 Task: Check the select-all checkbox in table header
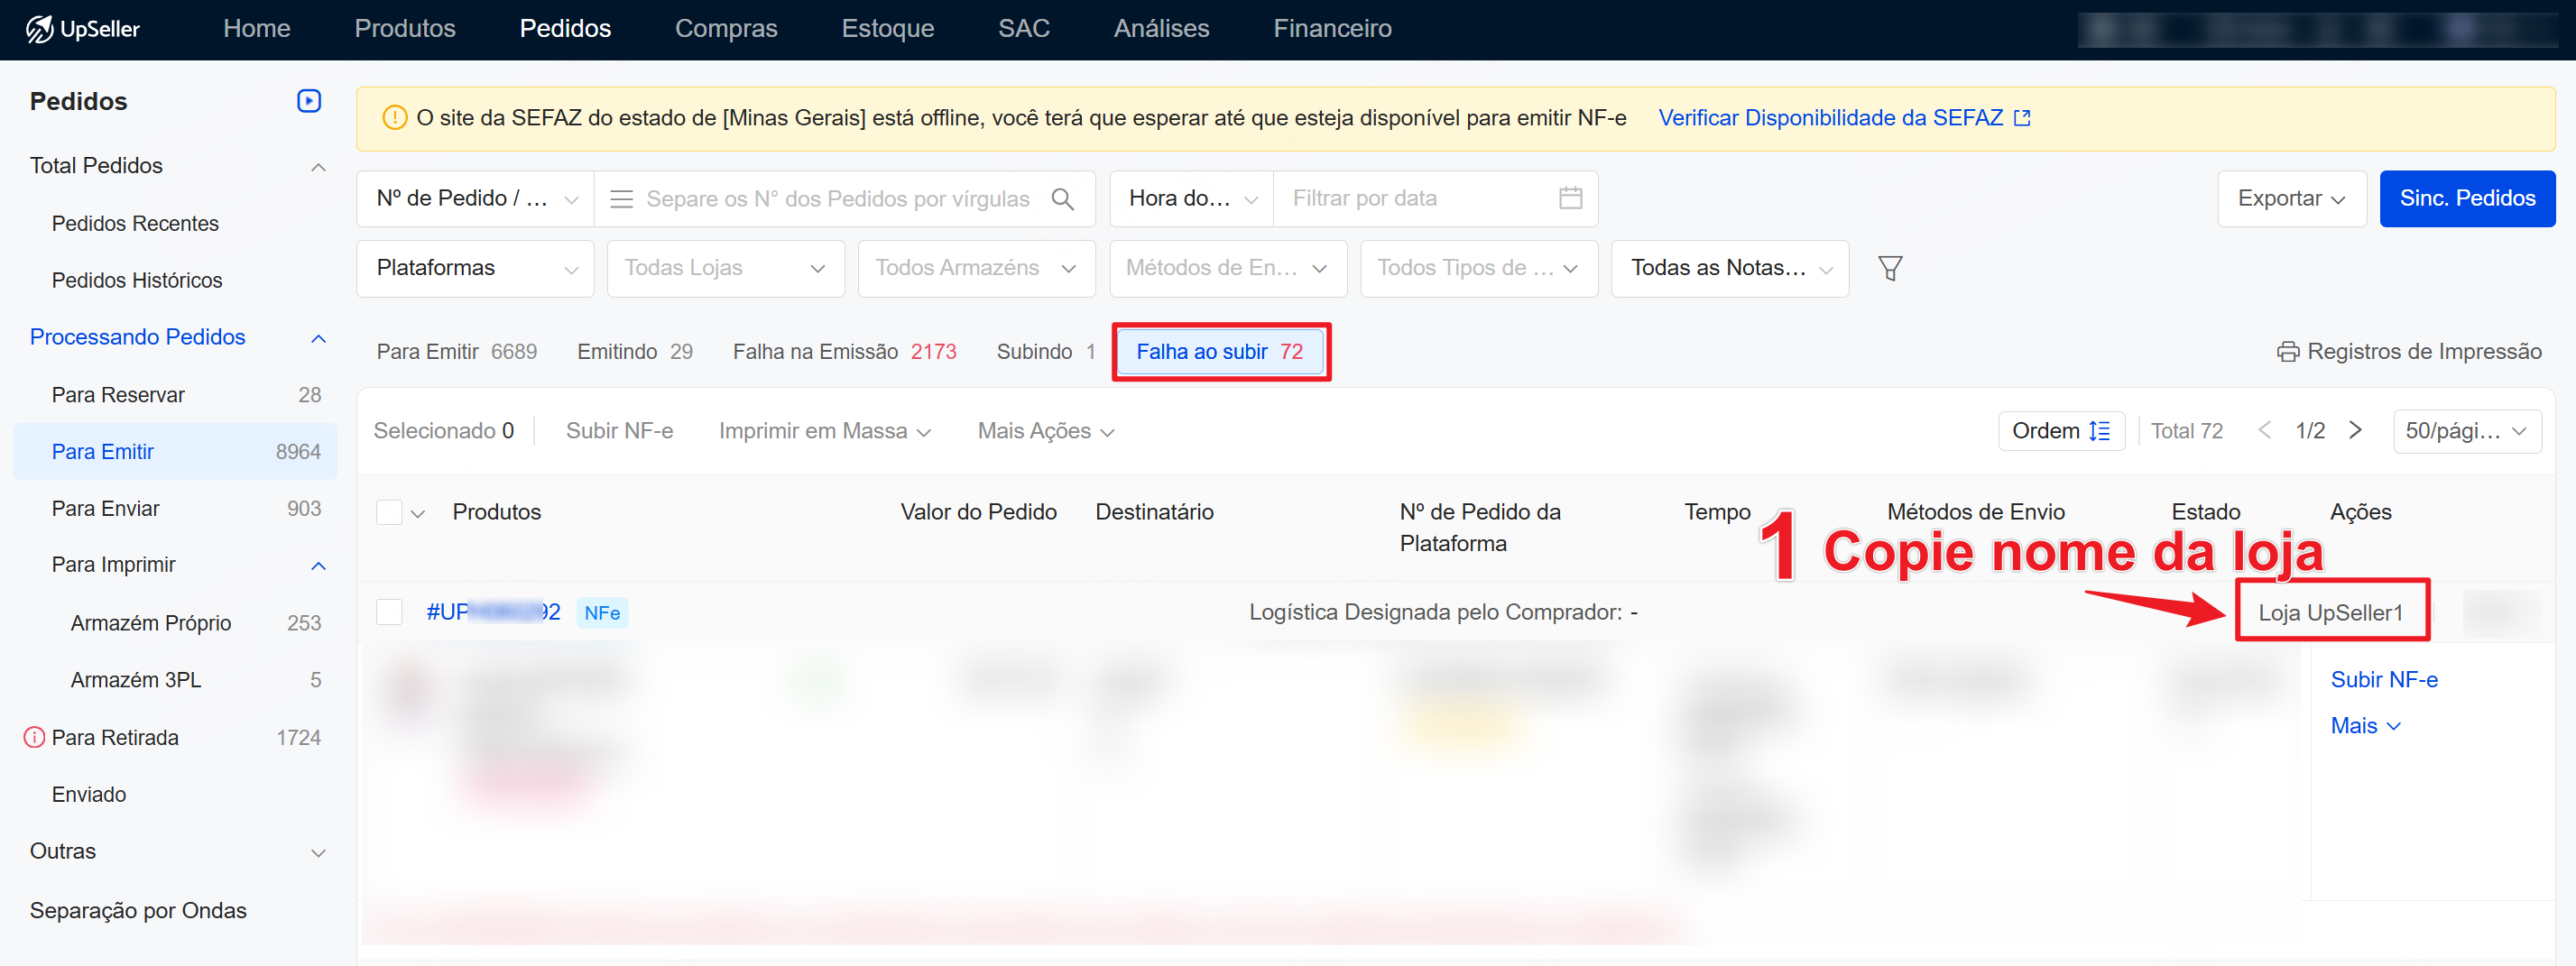tap(389, 512)
